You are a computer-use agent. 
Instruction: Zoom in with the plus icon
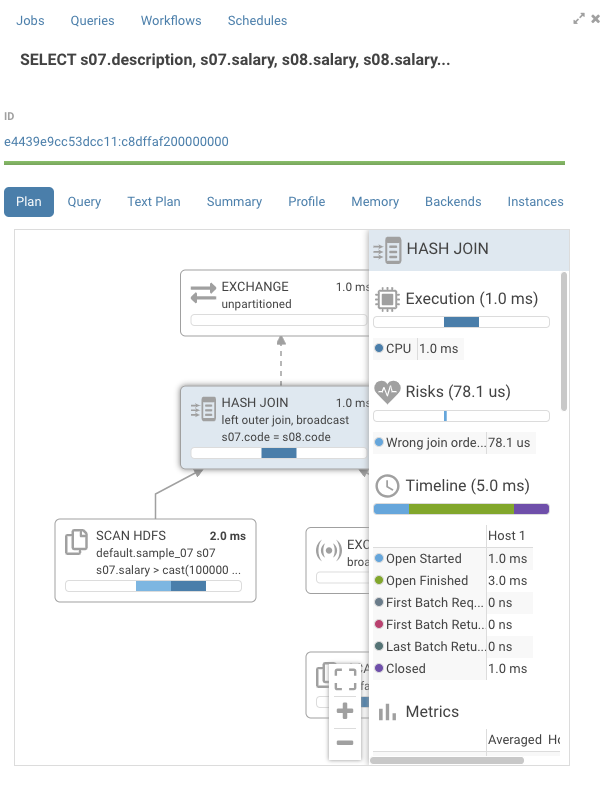345,711
